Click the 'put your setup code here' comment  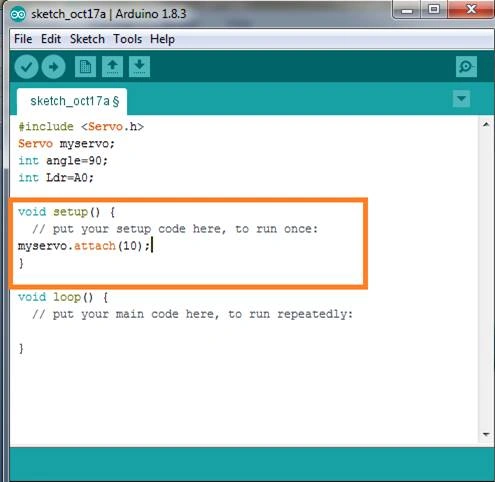[x=175, y=229]
